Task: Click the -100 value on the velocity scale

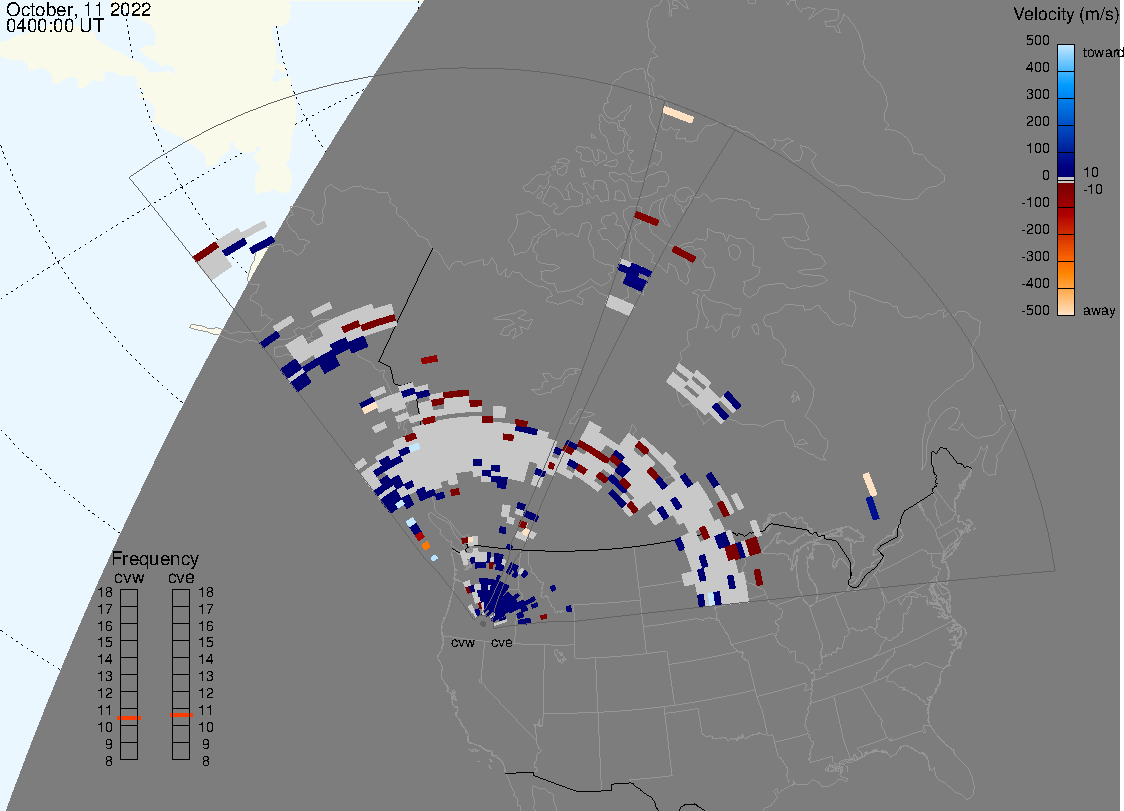Action: pyautogui.click(x=1036, y=202)
